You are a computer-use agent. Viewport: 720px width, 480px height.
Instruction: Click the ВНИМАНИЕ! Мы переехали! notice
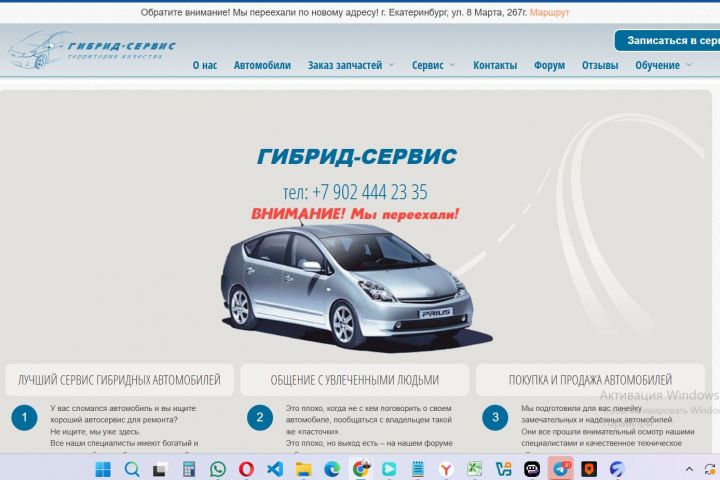coord(355,214)
